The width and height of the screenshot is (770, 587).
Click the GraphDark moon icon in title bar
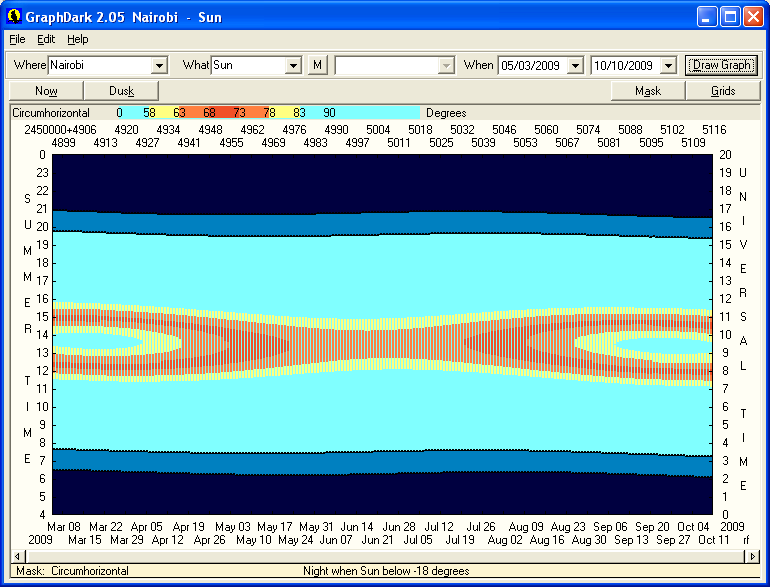coord(14,17)
